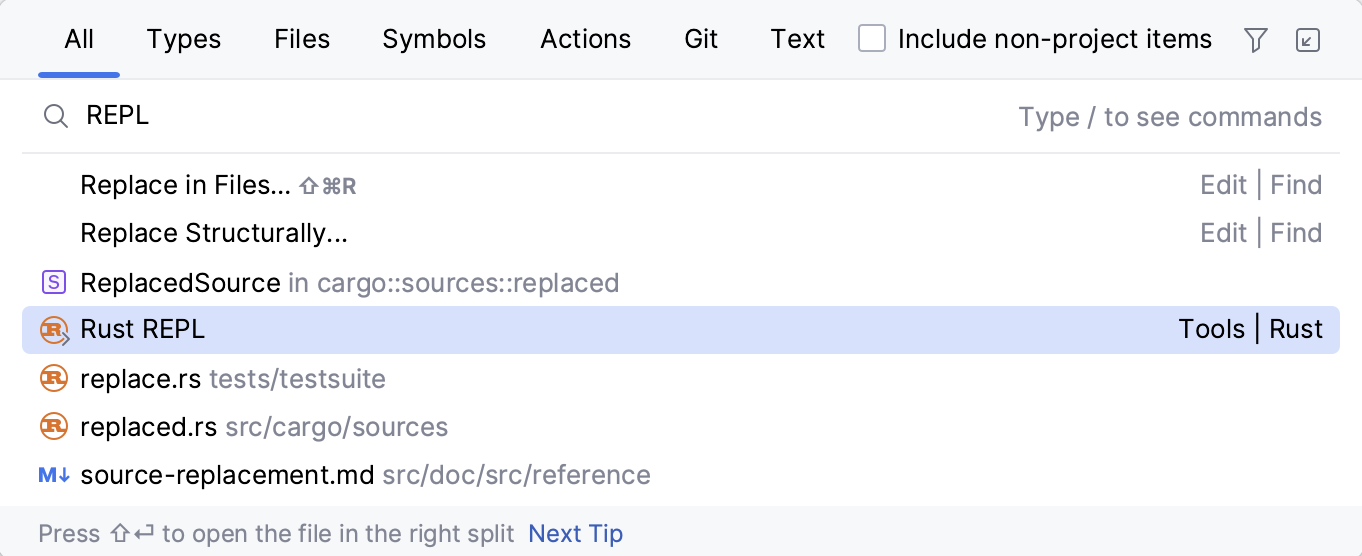Enable Include non-project items checkbox
1362x556 pixels.
(872, 39)
